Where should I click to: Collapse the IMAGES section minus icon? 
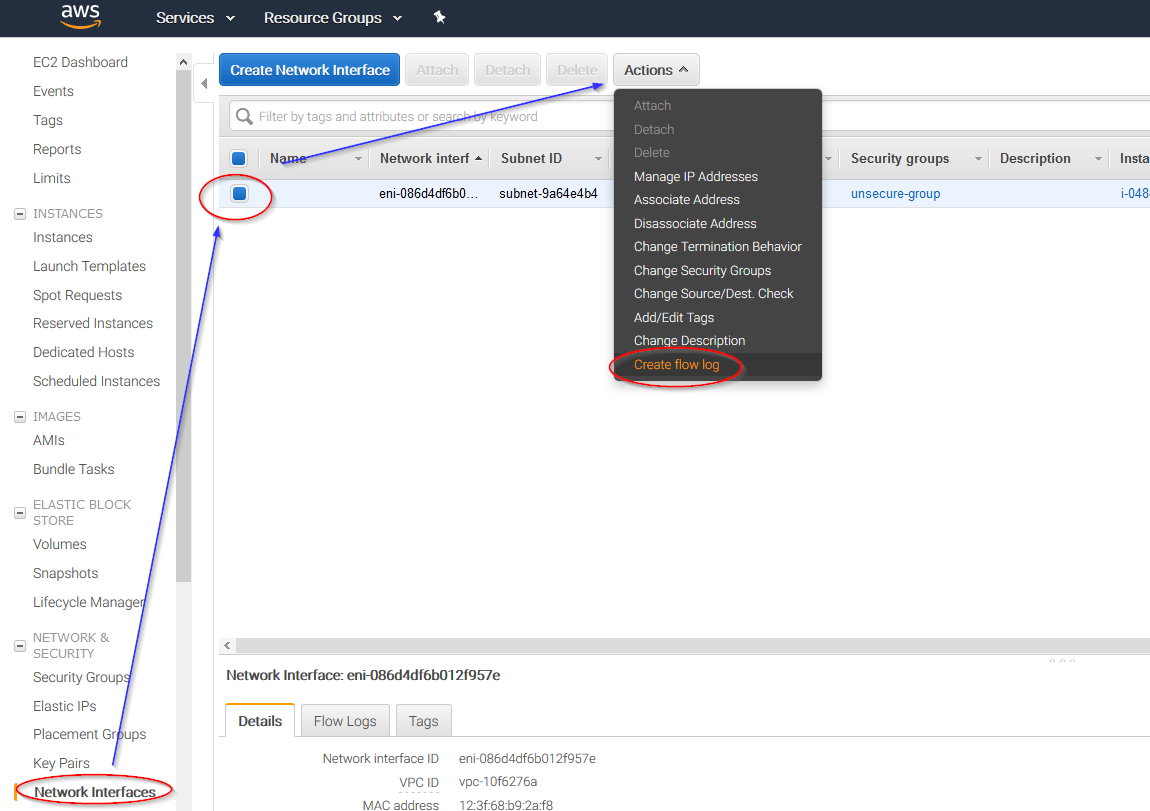click(x=19, y=417)
